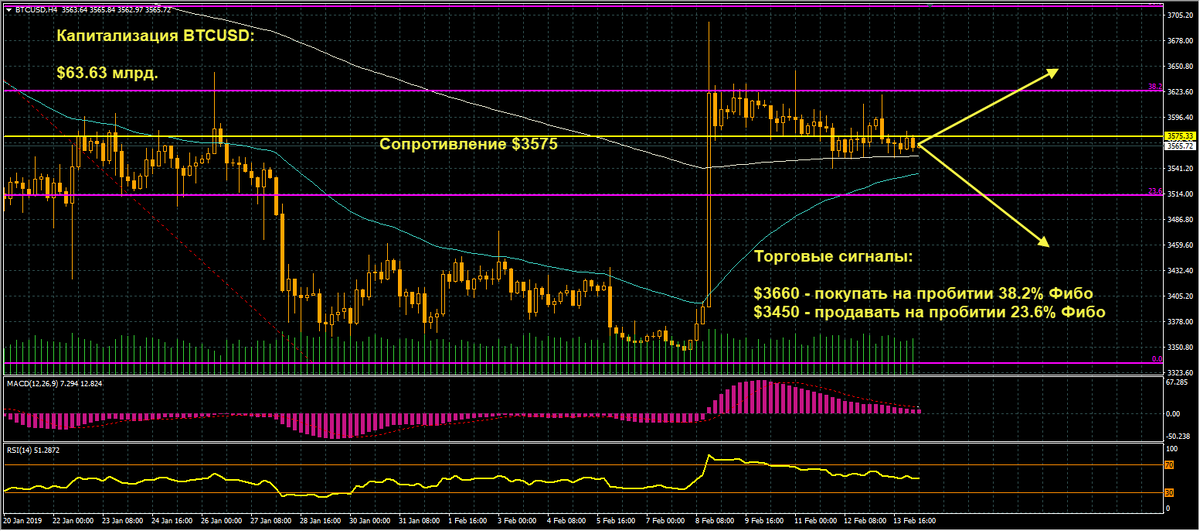Click price axis value 3514.00

click(x=1180, y=194)
